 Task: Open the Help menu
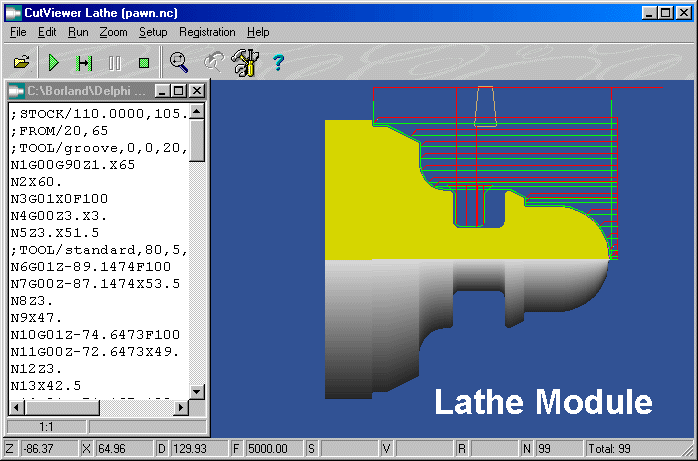(x=258, y=32)
